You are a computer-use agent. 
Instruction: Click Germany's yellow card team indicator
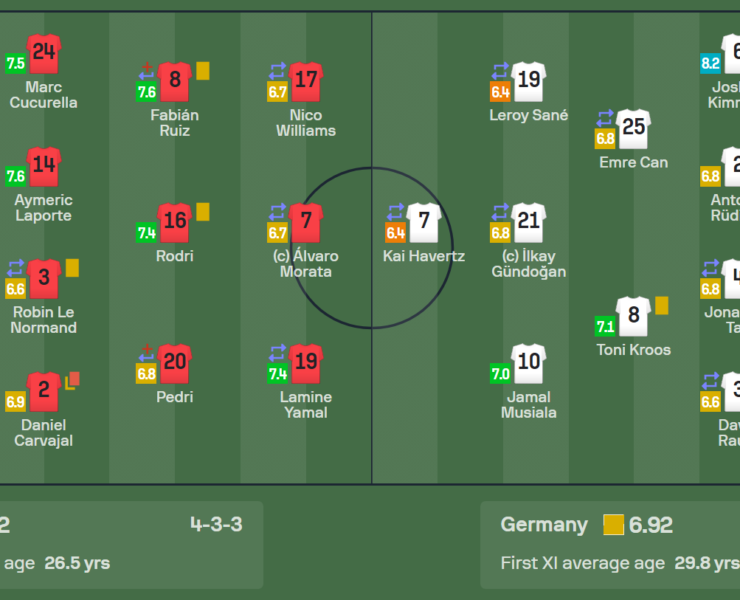pyautogui.click(x=613, y=525)
